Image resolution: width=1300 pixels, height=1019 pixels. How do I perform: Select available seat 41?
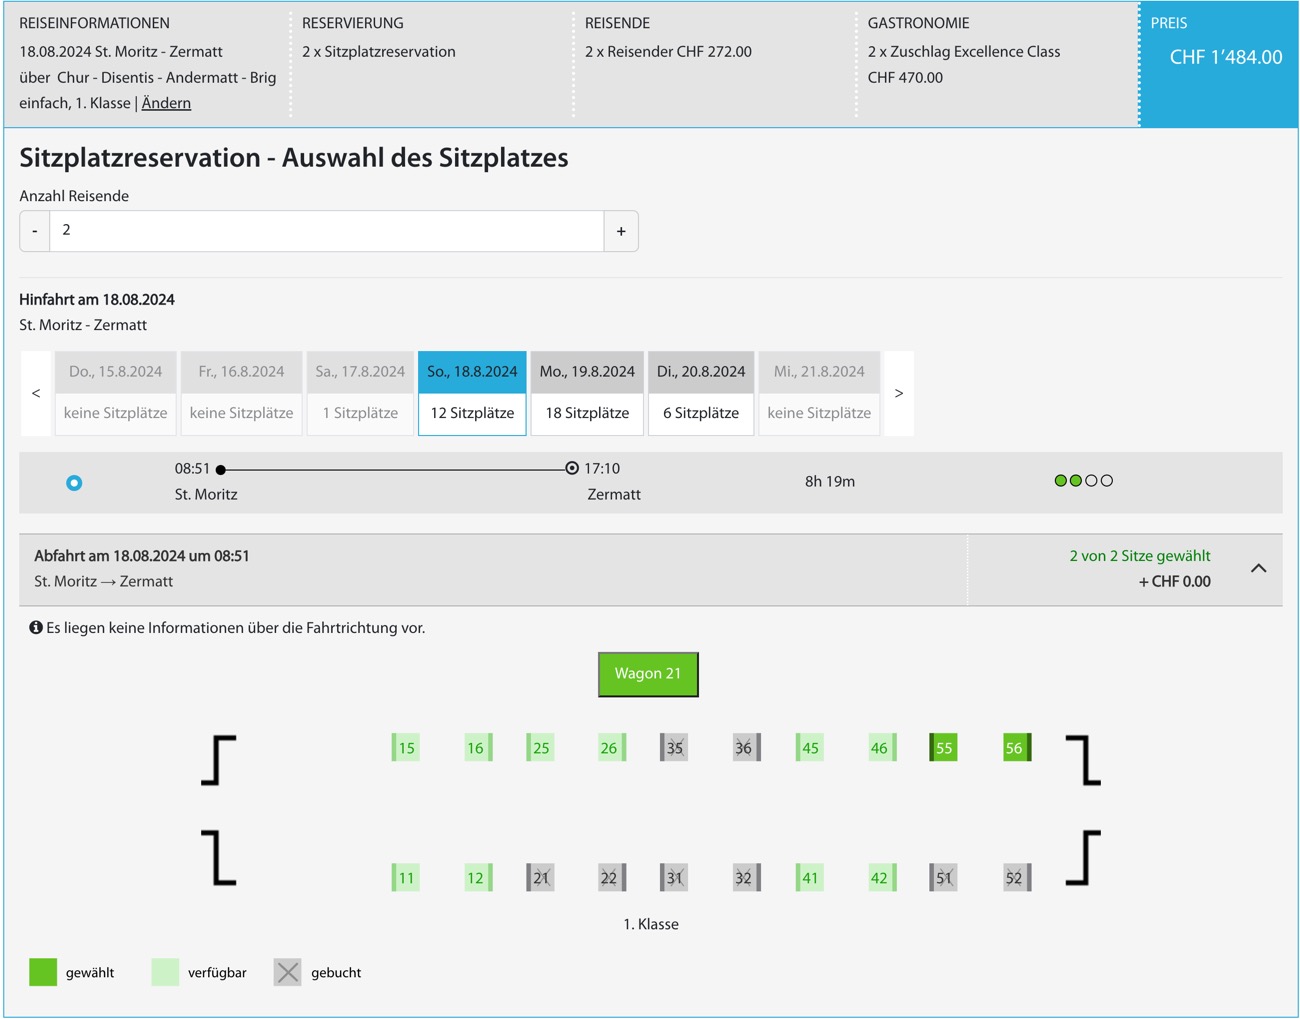pos(809,878)
